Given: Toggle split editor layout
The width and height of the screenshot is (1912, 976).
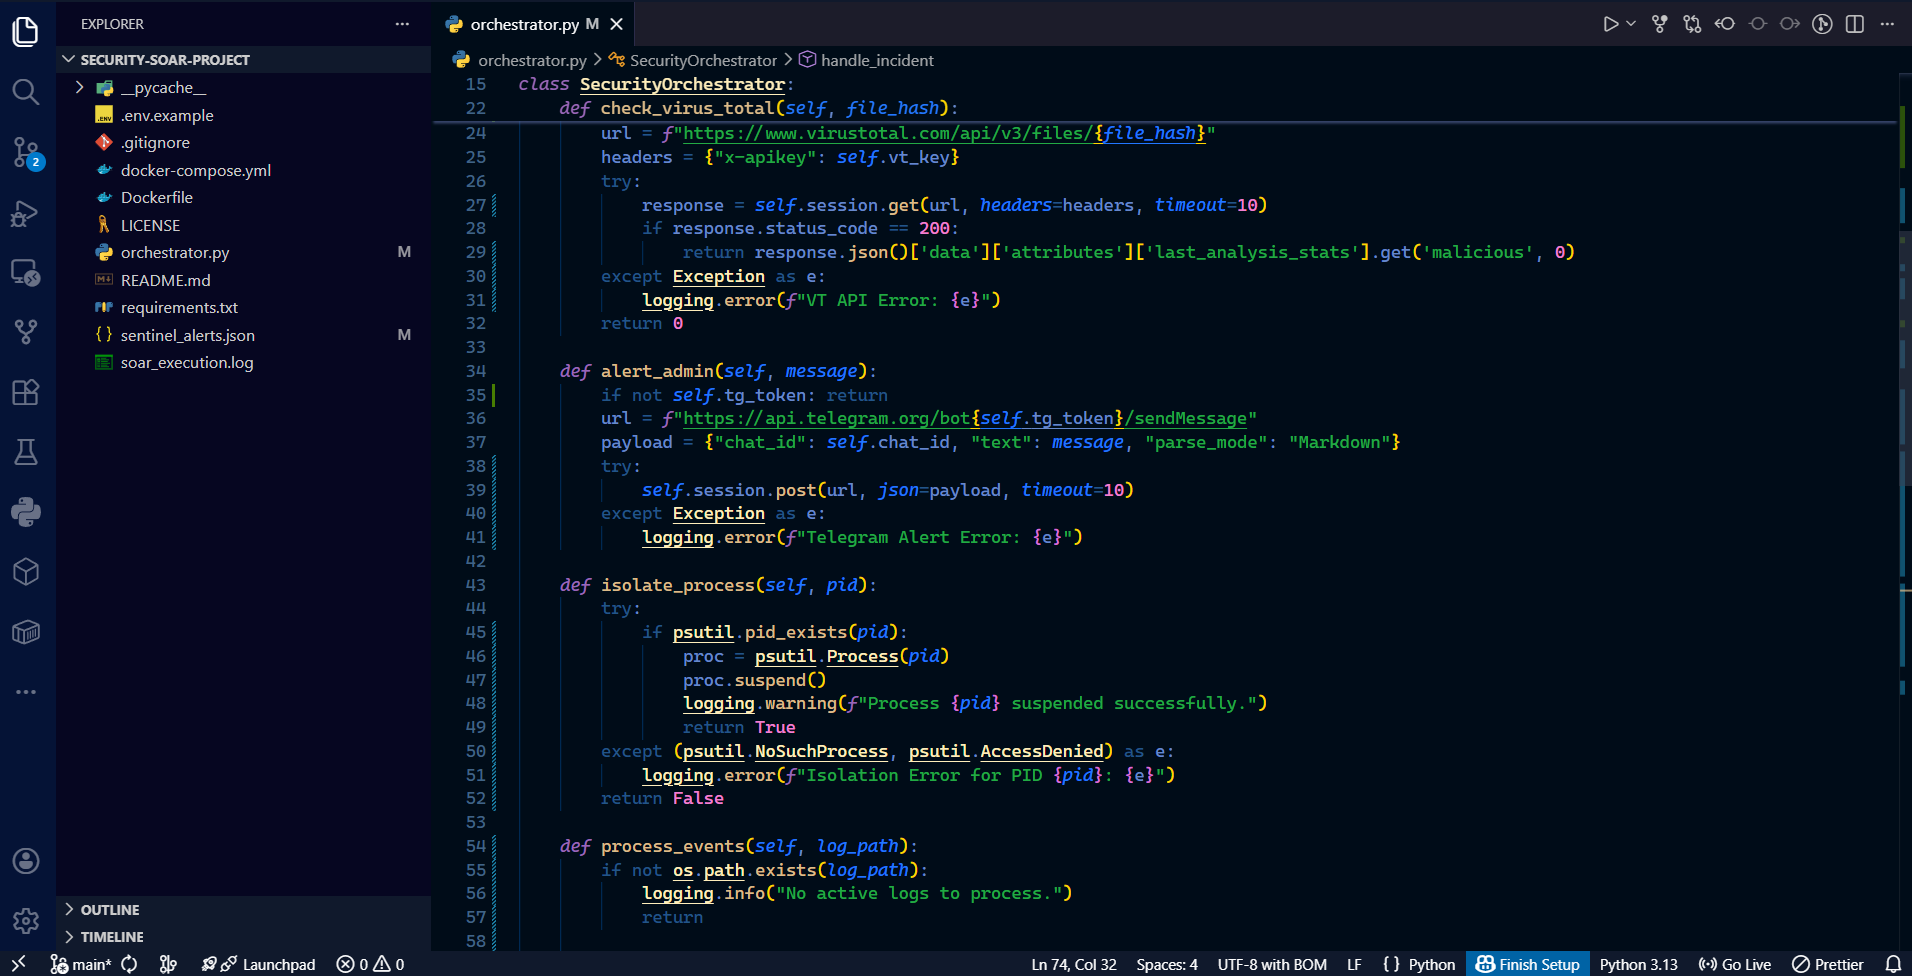Looking at the screenshot, I should tap(1855, 24).
